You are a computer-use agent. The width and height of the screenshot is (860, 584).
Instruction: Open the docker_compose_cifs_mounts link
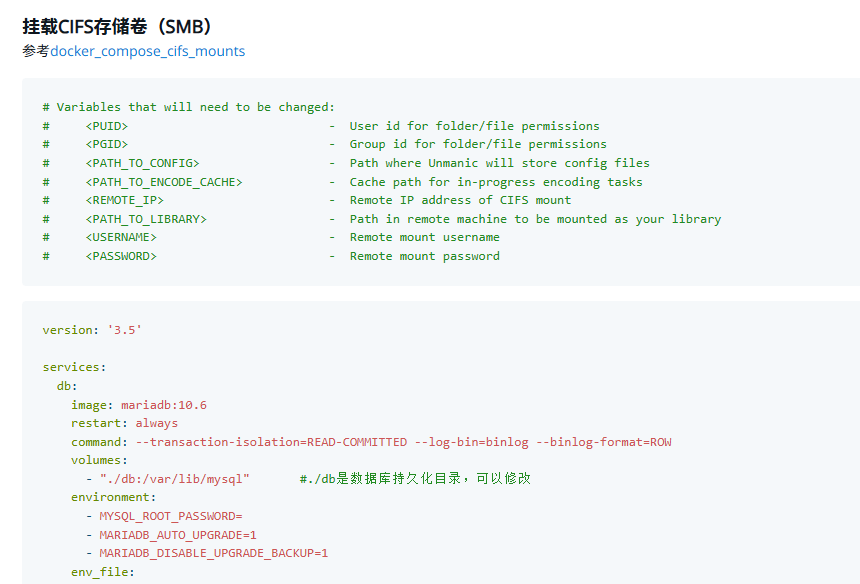(x=148, y=51)
